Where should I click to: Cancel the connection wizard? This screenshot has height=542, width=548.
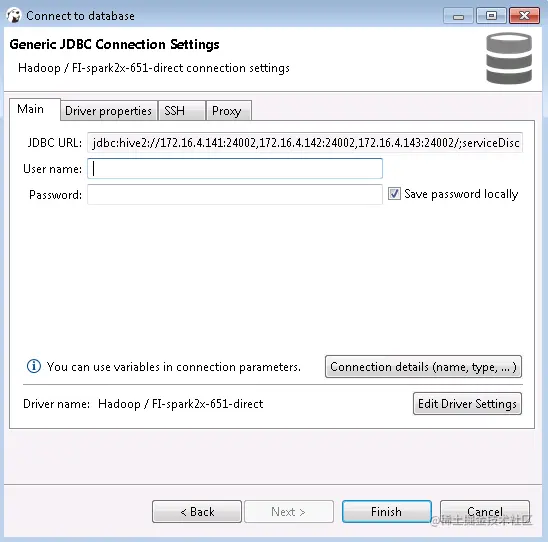pos(485,512)
